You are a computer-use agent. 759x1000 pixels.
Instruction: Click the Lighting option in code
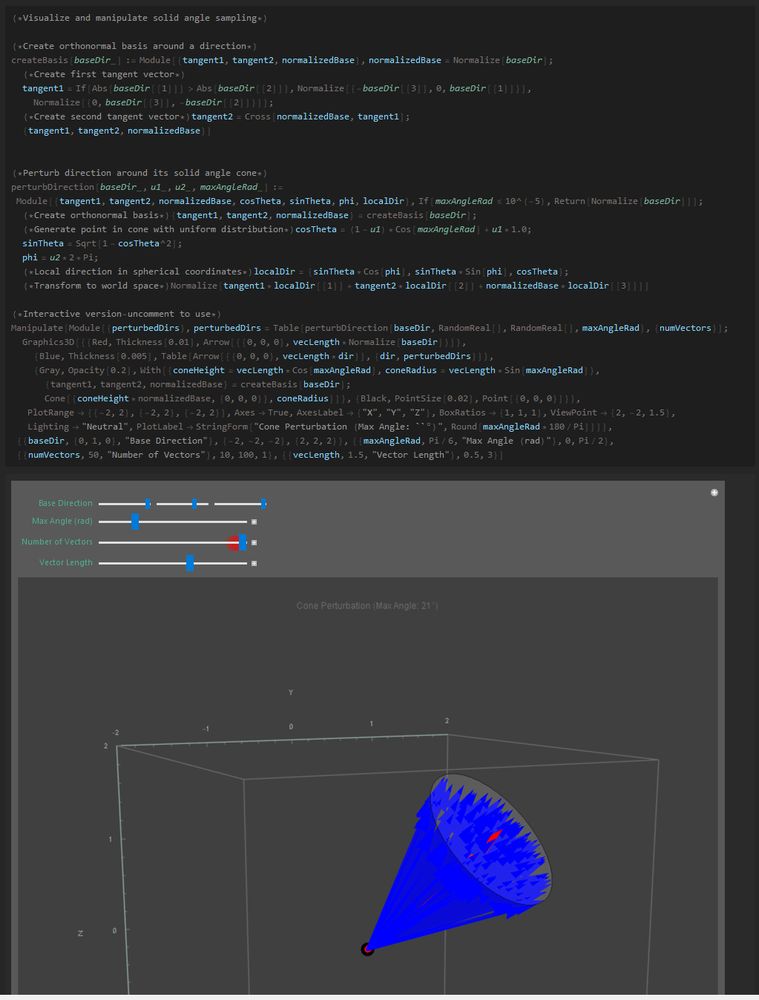click(48, 427)
